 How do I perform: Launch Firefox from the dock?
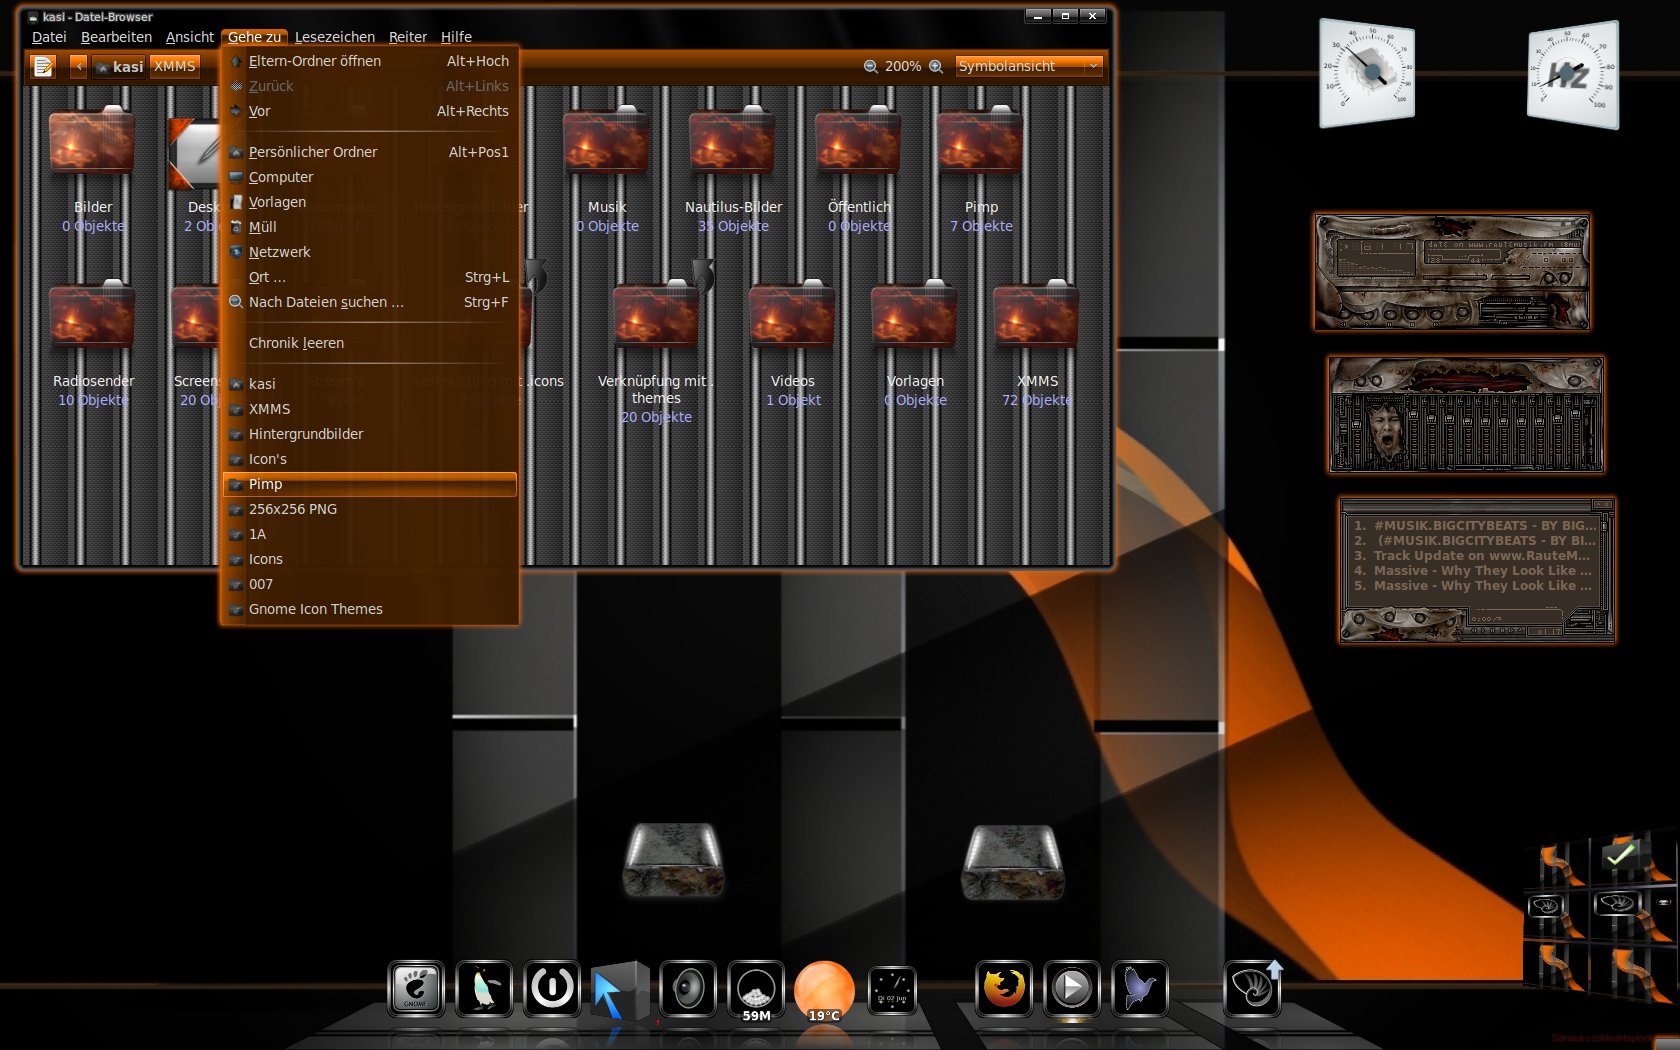pos(1004,988)
